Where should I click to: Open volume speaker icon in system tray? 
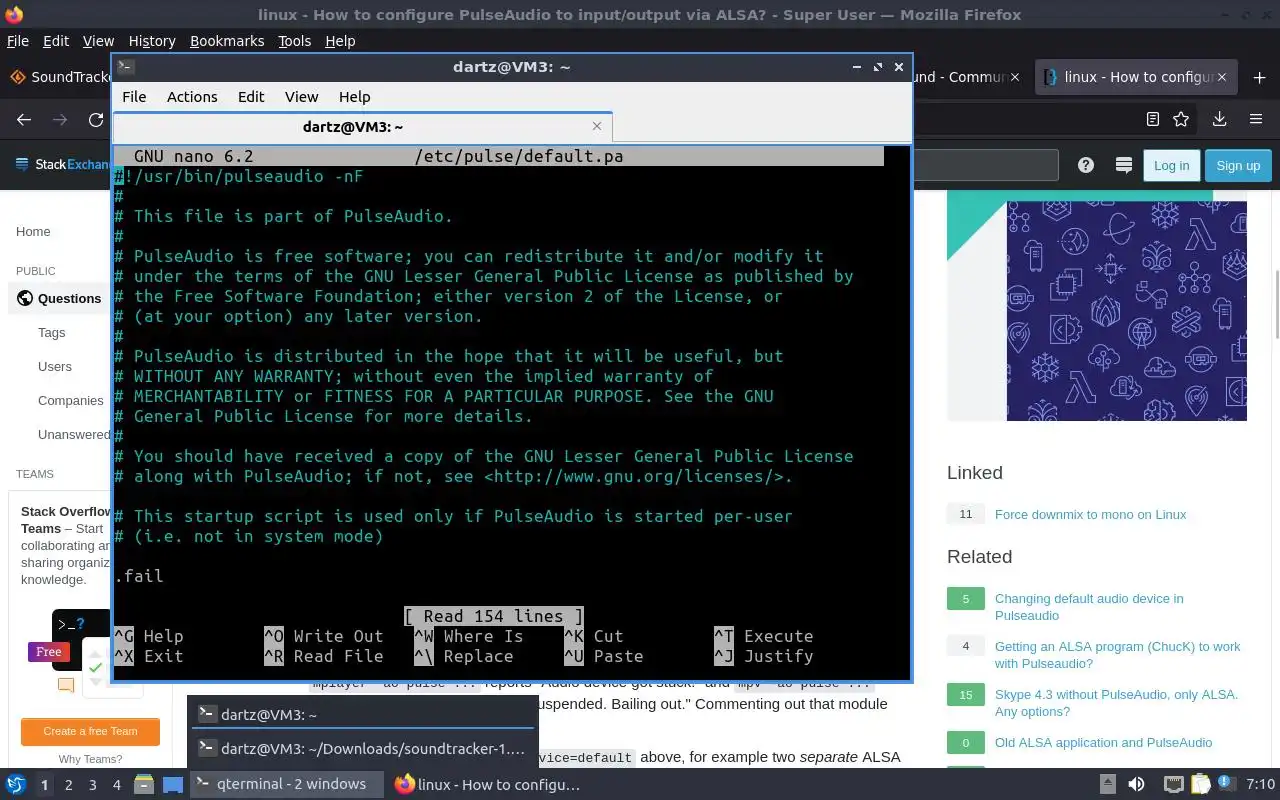tap(1137, 784)
